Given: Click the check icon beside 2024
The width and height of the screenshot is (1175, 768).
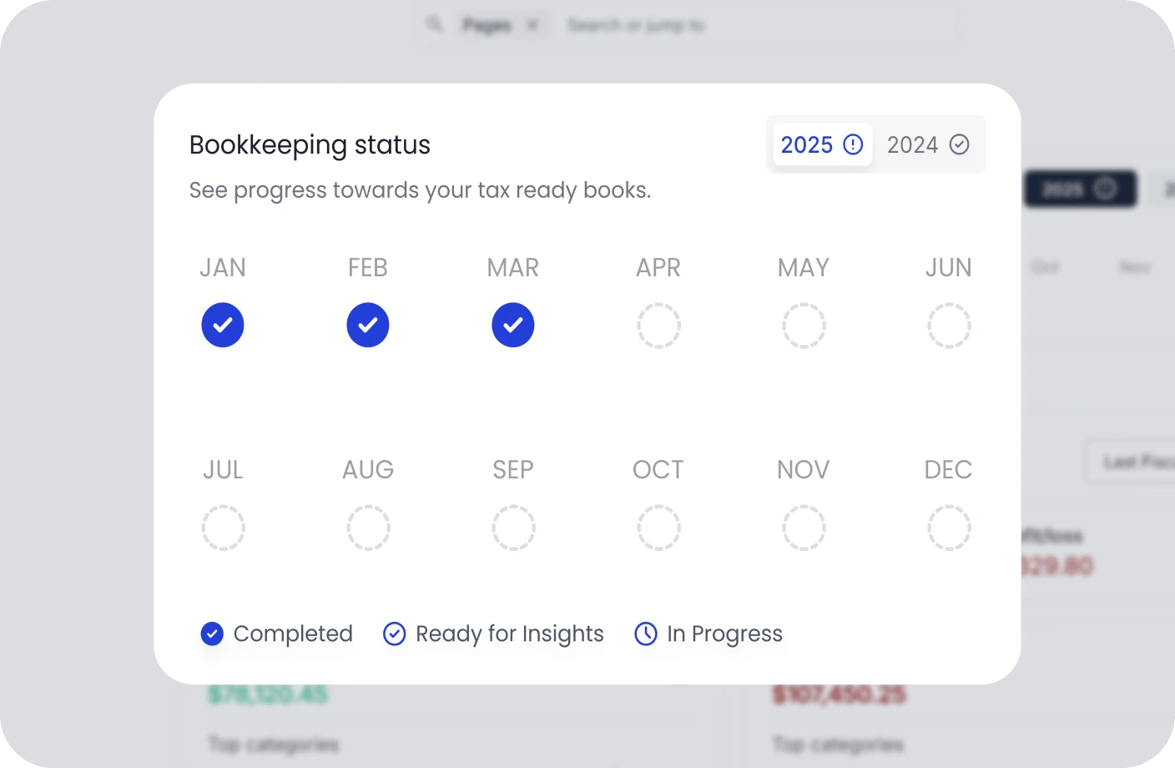Looking at the screenshot, I should point(959,145).
